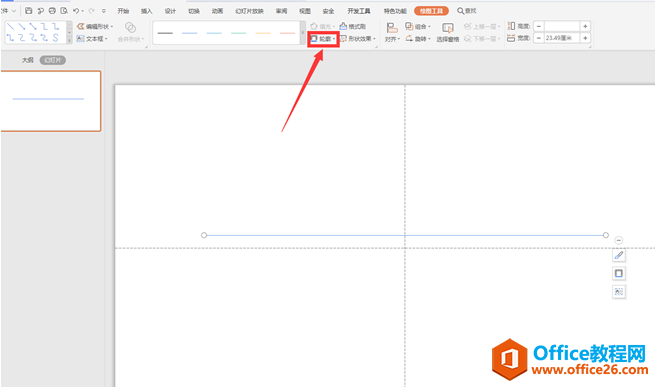Image resolution: width=655 pixels, height=387 pixels.
Task: Undo the last action
Action: click(76, 11)
